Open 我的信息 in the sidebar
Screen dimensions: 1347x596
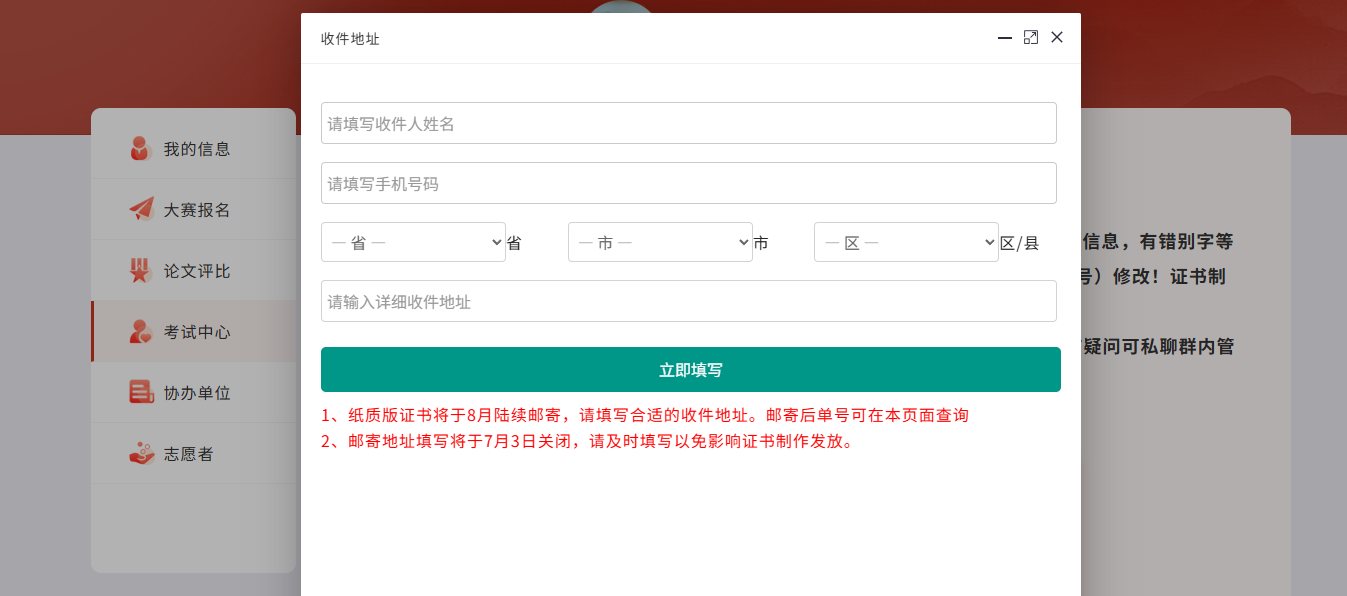[x=193, y=149]
